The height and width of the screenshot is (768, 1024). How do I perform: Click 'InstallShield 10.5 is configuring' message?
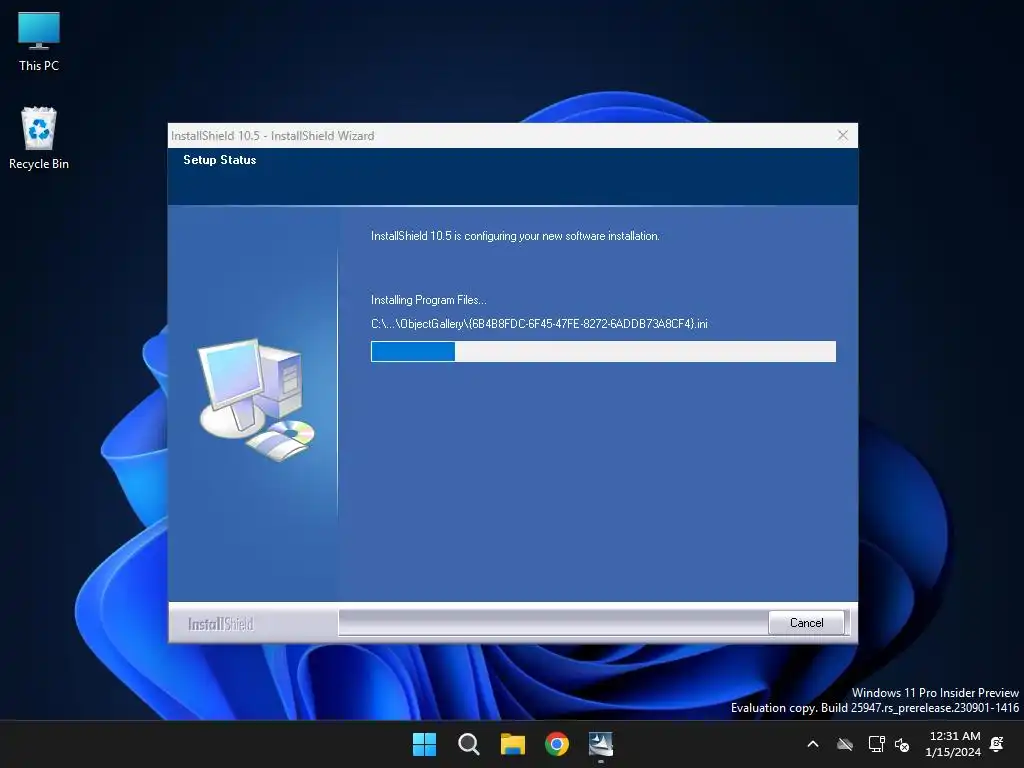(515, 236)
